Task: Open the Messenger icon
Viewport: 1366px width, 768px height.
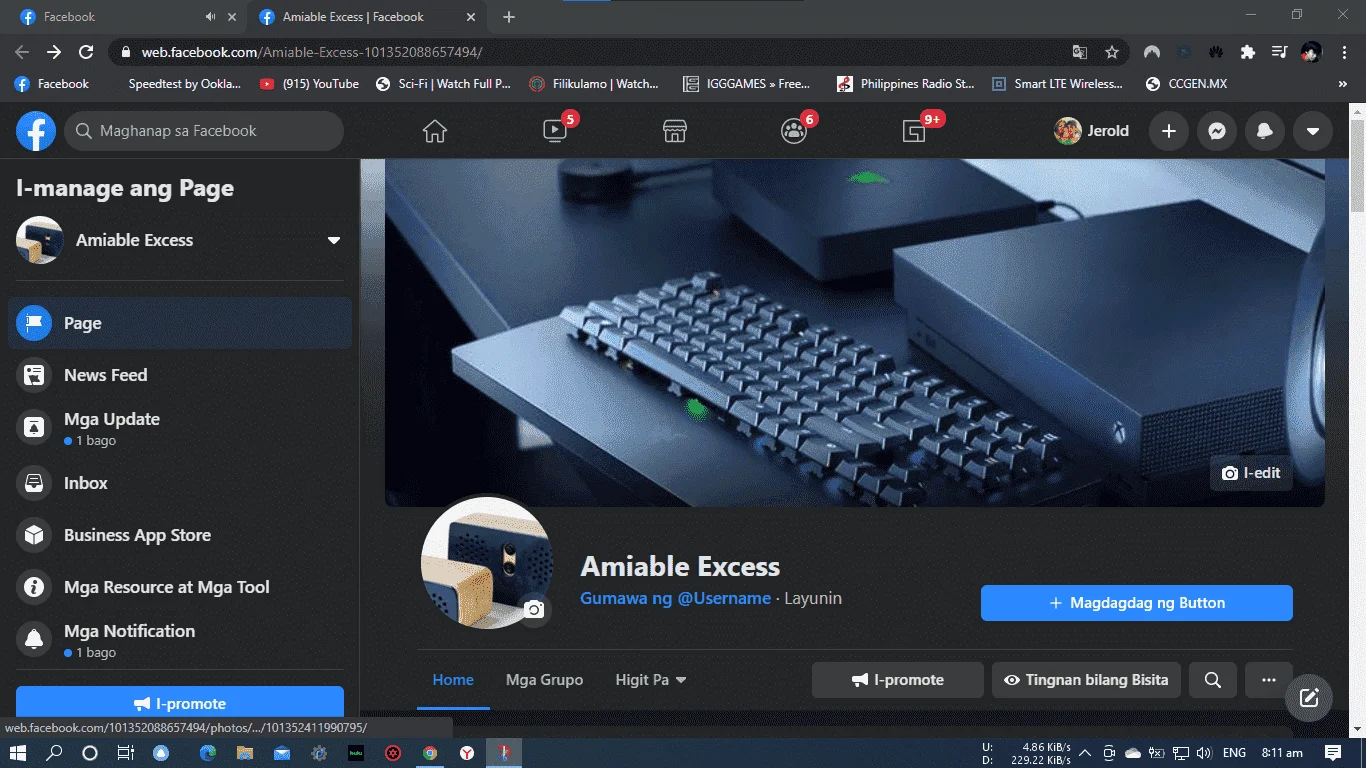Action: [1216, 131]
